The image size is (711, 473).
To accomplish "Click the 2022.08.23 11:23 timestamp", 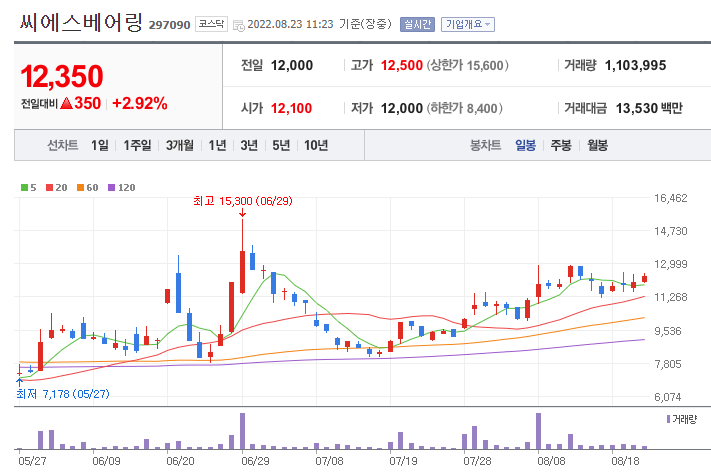I will pos(290,24).
